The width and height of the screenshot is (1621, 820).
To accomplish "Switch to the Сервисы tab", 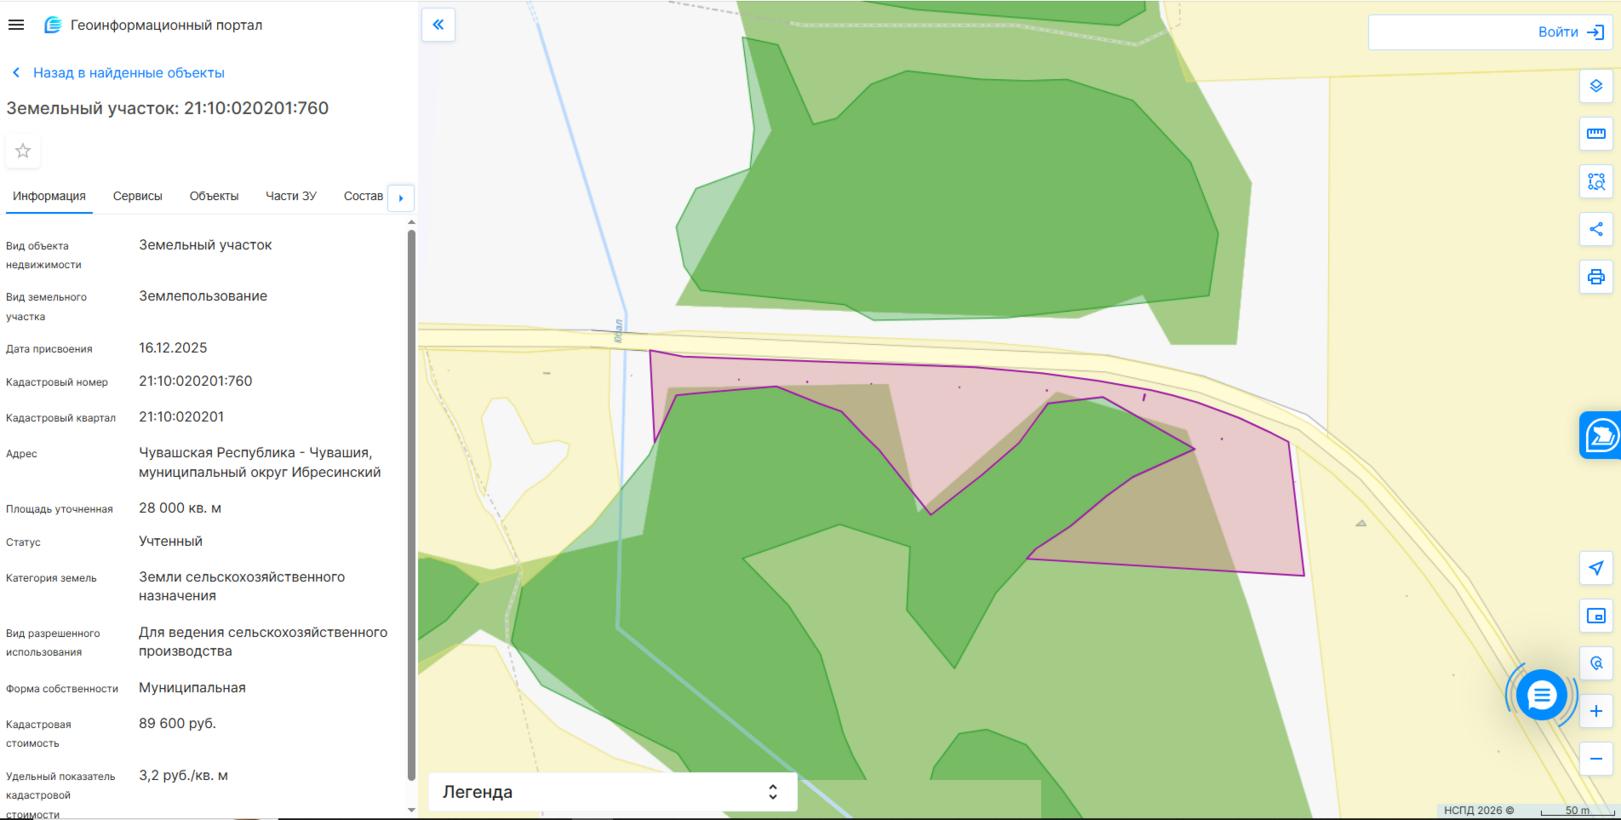I will (137, 196).
